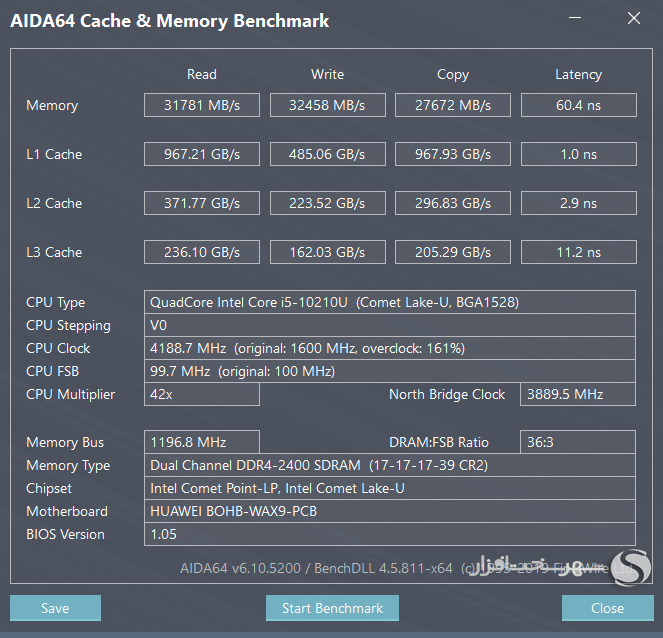Viewport: 663px width, 638px height.
Task: Click the AIDA64 Cache & Memory Benchmark title
Action: pos(170,21)
